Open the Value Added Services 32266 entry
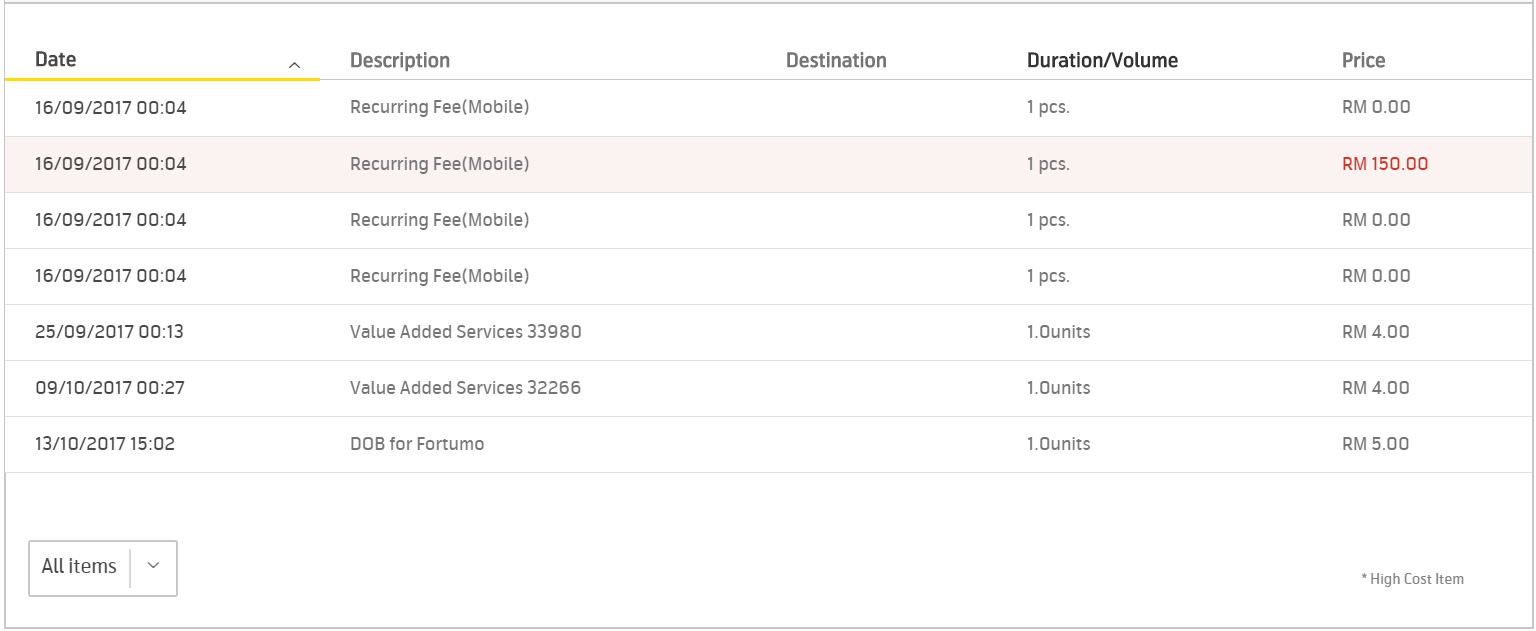The image size is (1536, 631). 465,388
